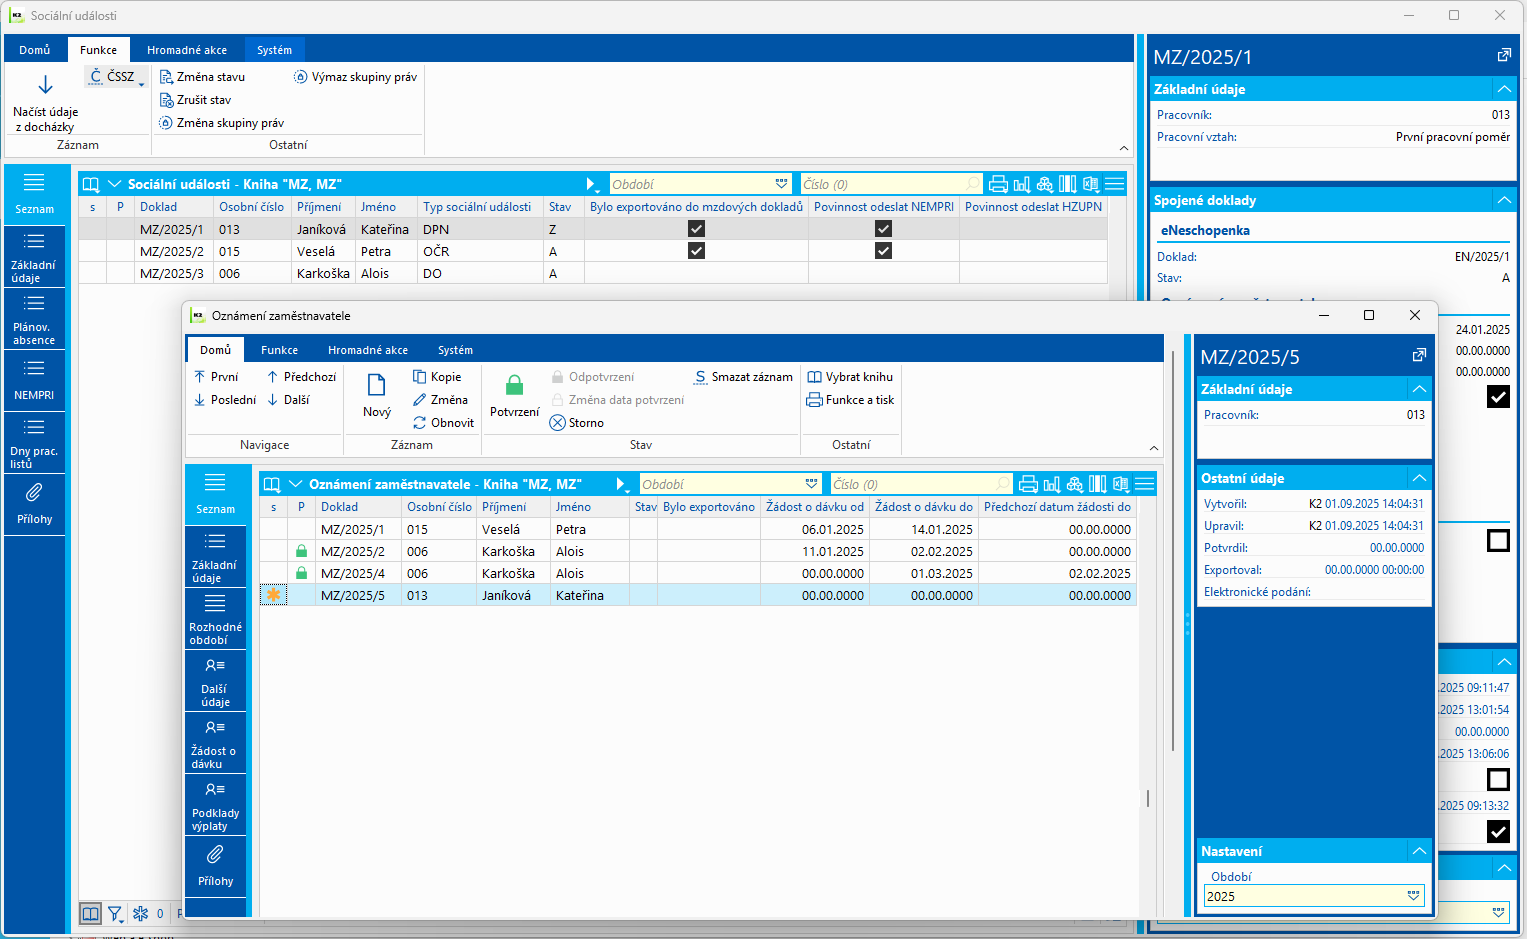Open NEMPRI section in the left sidebar

click(x=34, y=379)
